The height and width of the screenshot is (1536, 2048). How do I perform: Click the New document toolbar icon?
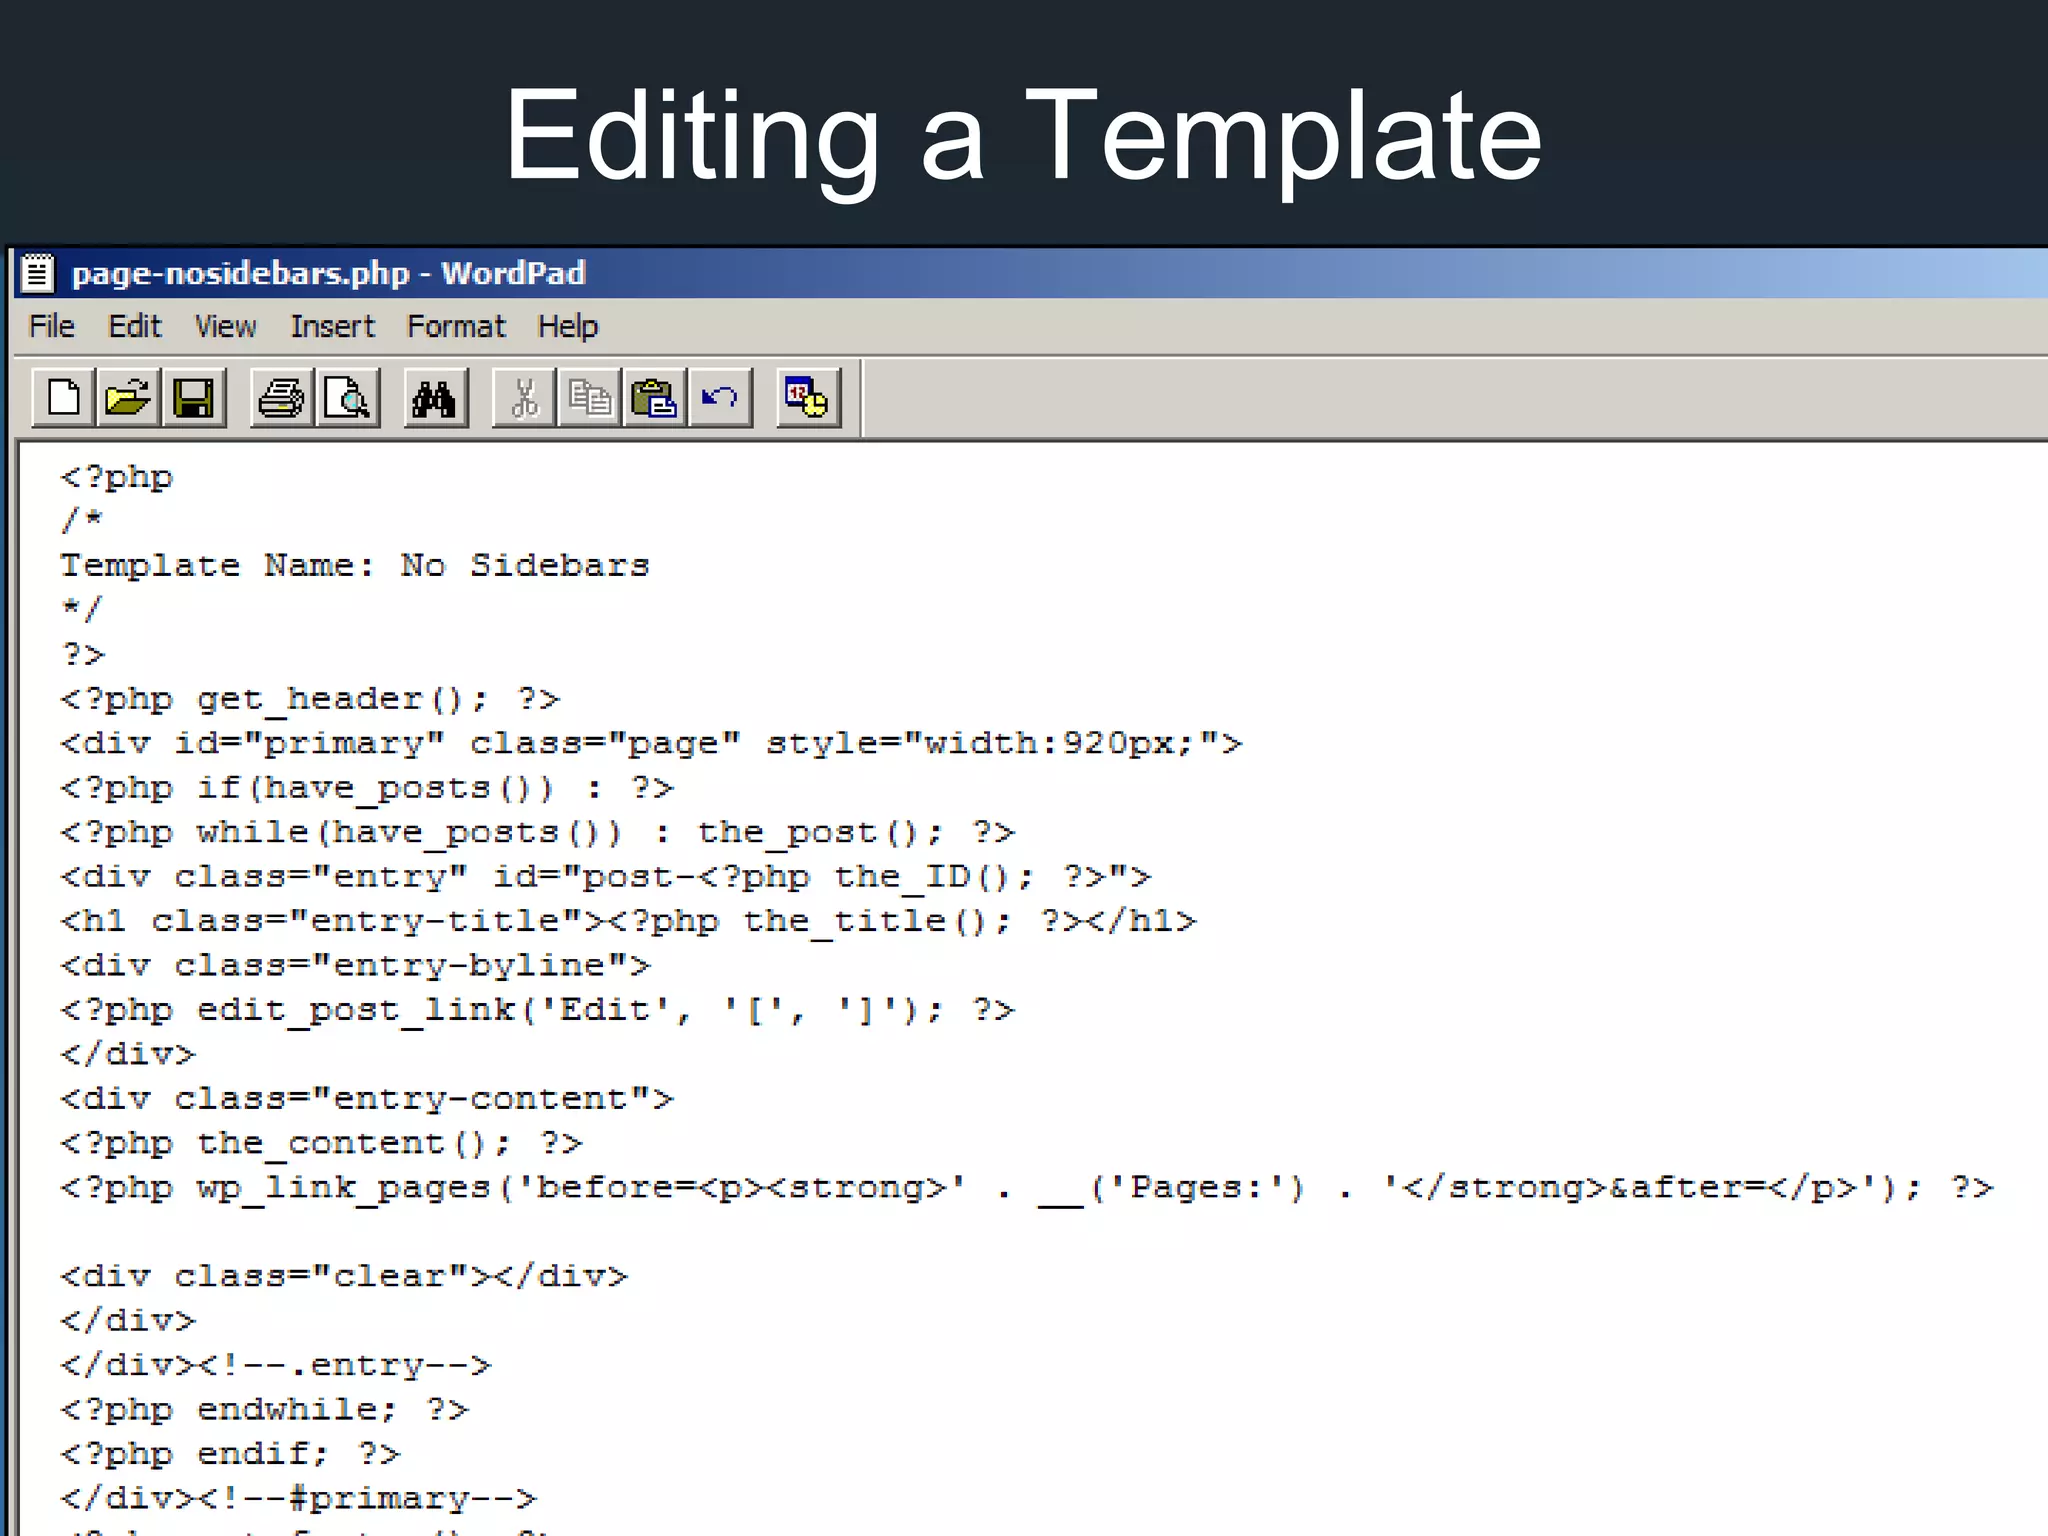pyautogui.click(x=64, y=398)
